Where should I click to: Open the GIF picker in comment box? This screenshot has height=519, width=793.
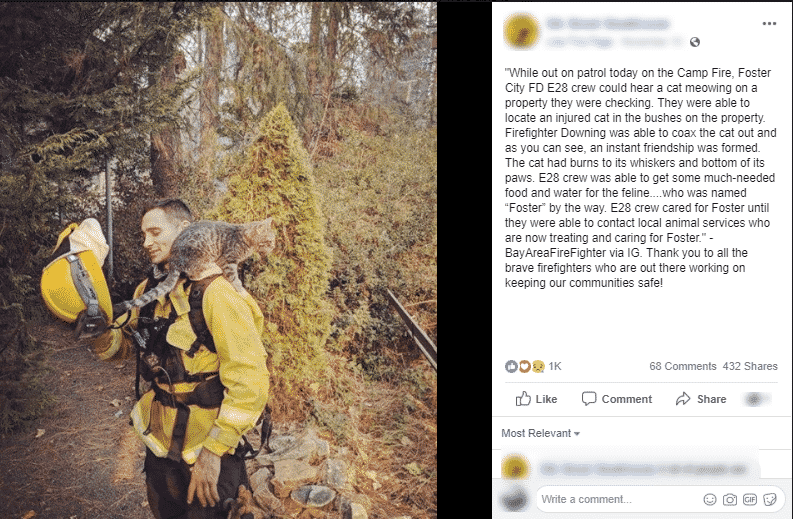[750, 500]
